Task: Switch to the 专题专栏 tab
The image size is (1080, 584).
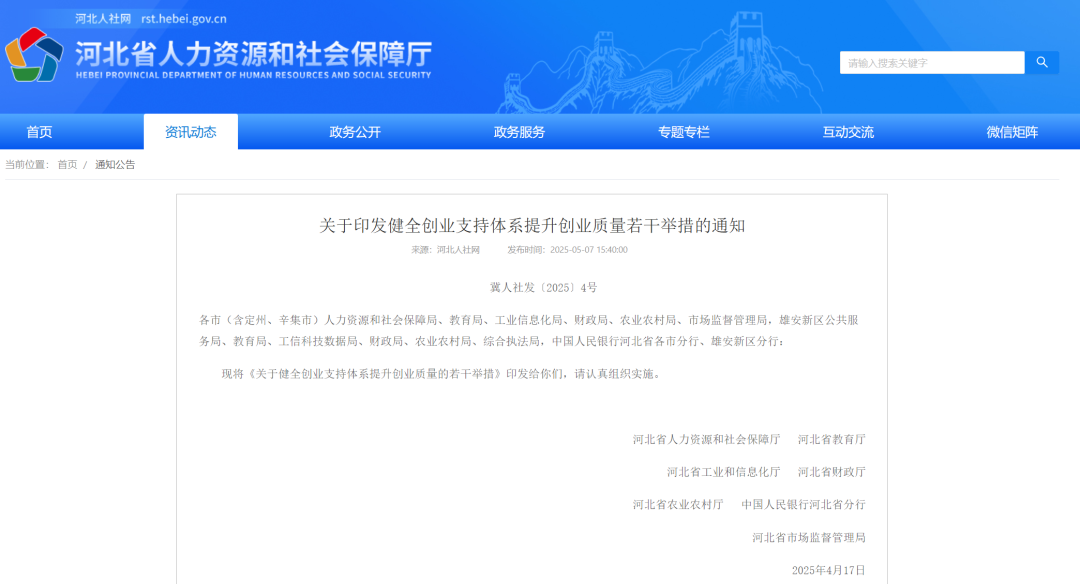Action: (683, 132)
